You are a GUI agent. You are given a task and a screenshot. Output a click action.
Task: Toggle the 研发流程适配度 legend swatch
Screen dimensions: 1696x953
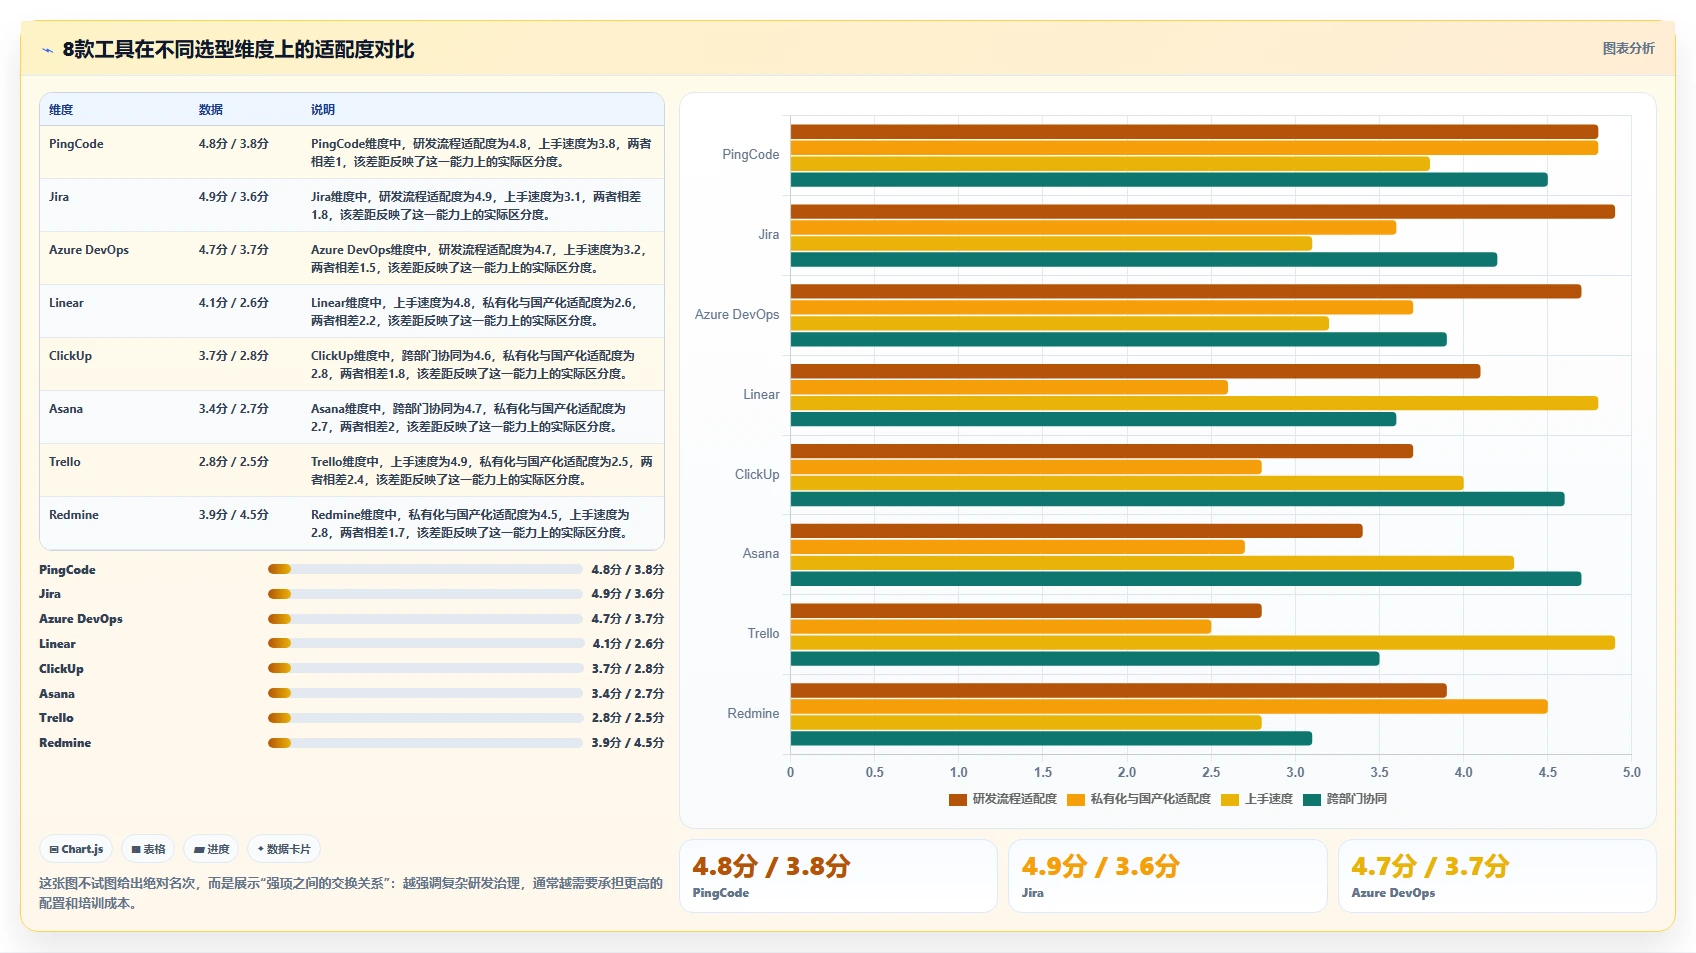pos(957,799)
